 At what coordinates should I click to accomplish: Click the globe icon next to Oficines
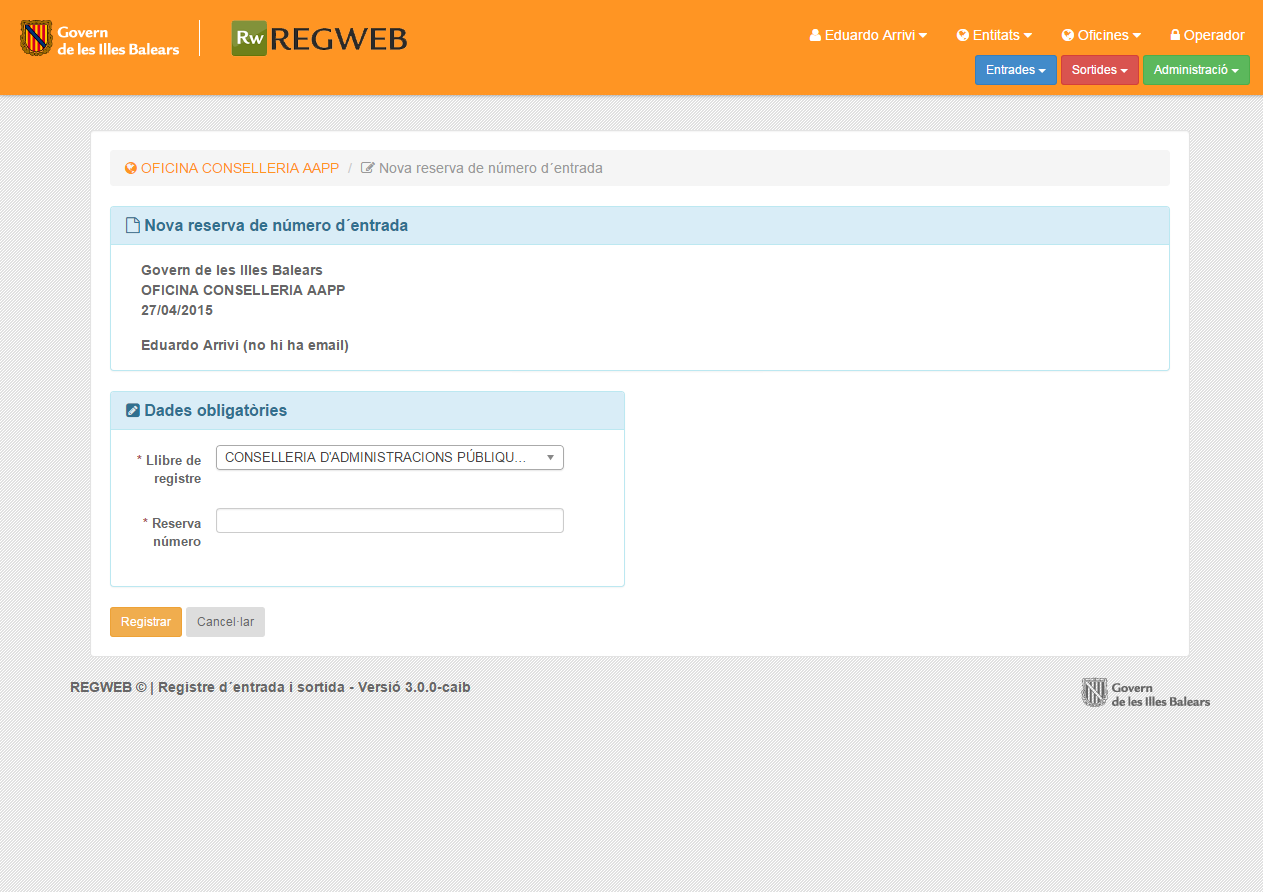coord(1067,35)
